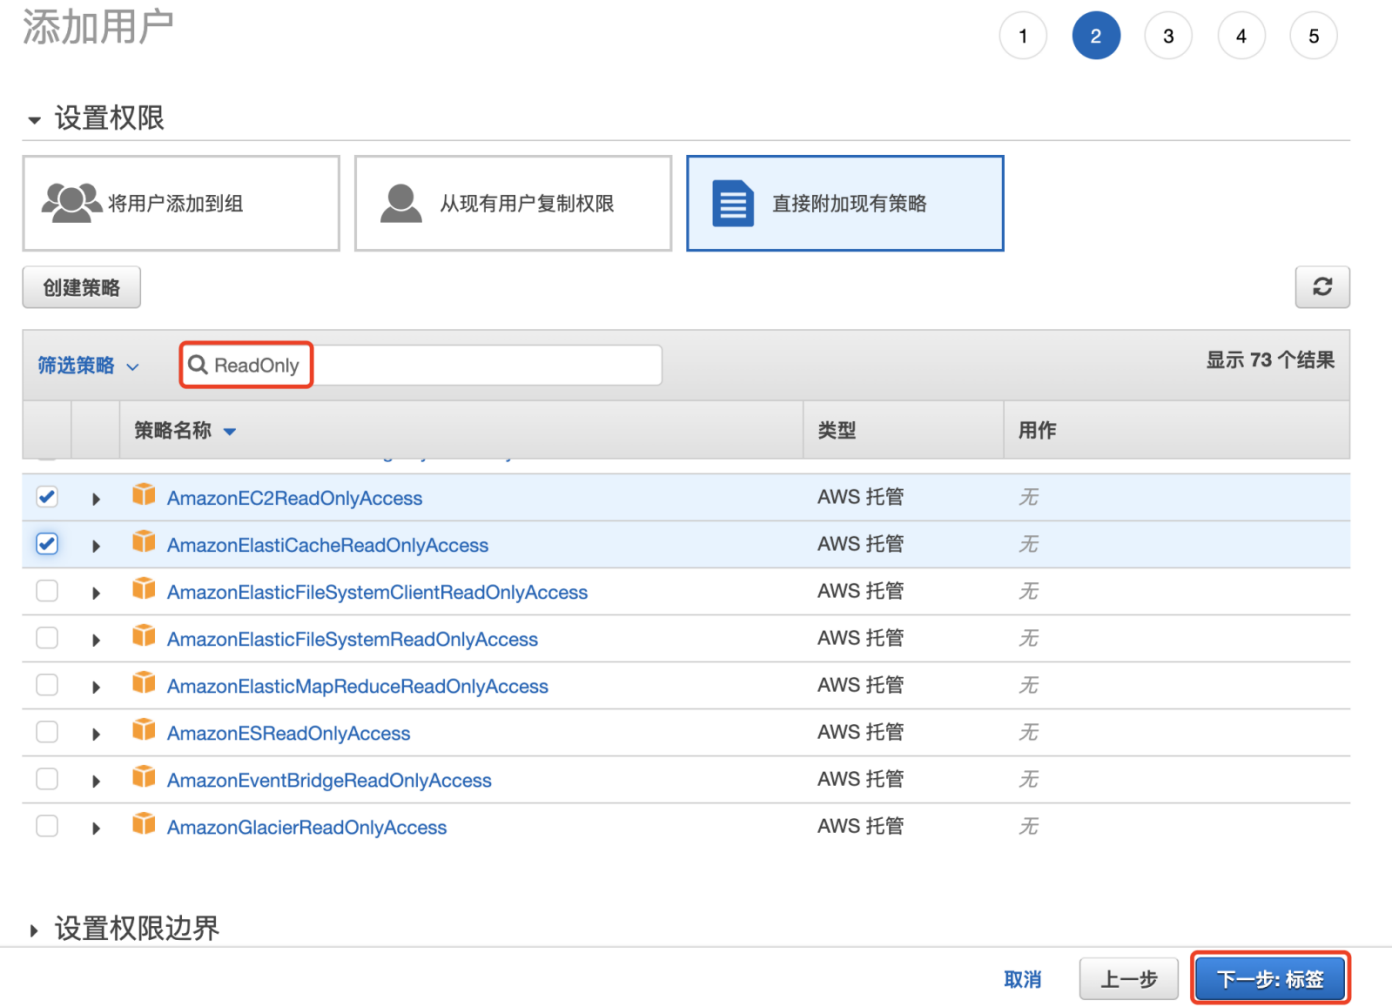Open the AmazonEC2ReadOnlyAccess policy link
The width and height of the screenshot is (1392, 1007).
point(295,498)
